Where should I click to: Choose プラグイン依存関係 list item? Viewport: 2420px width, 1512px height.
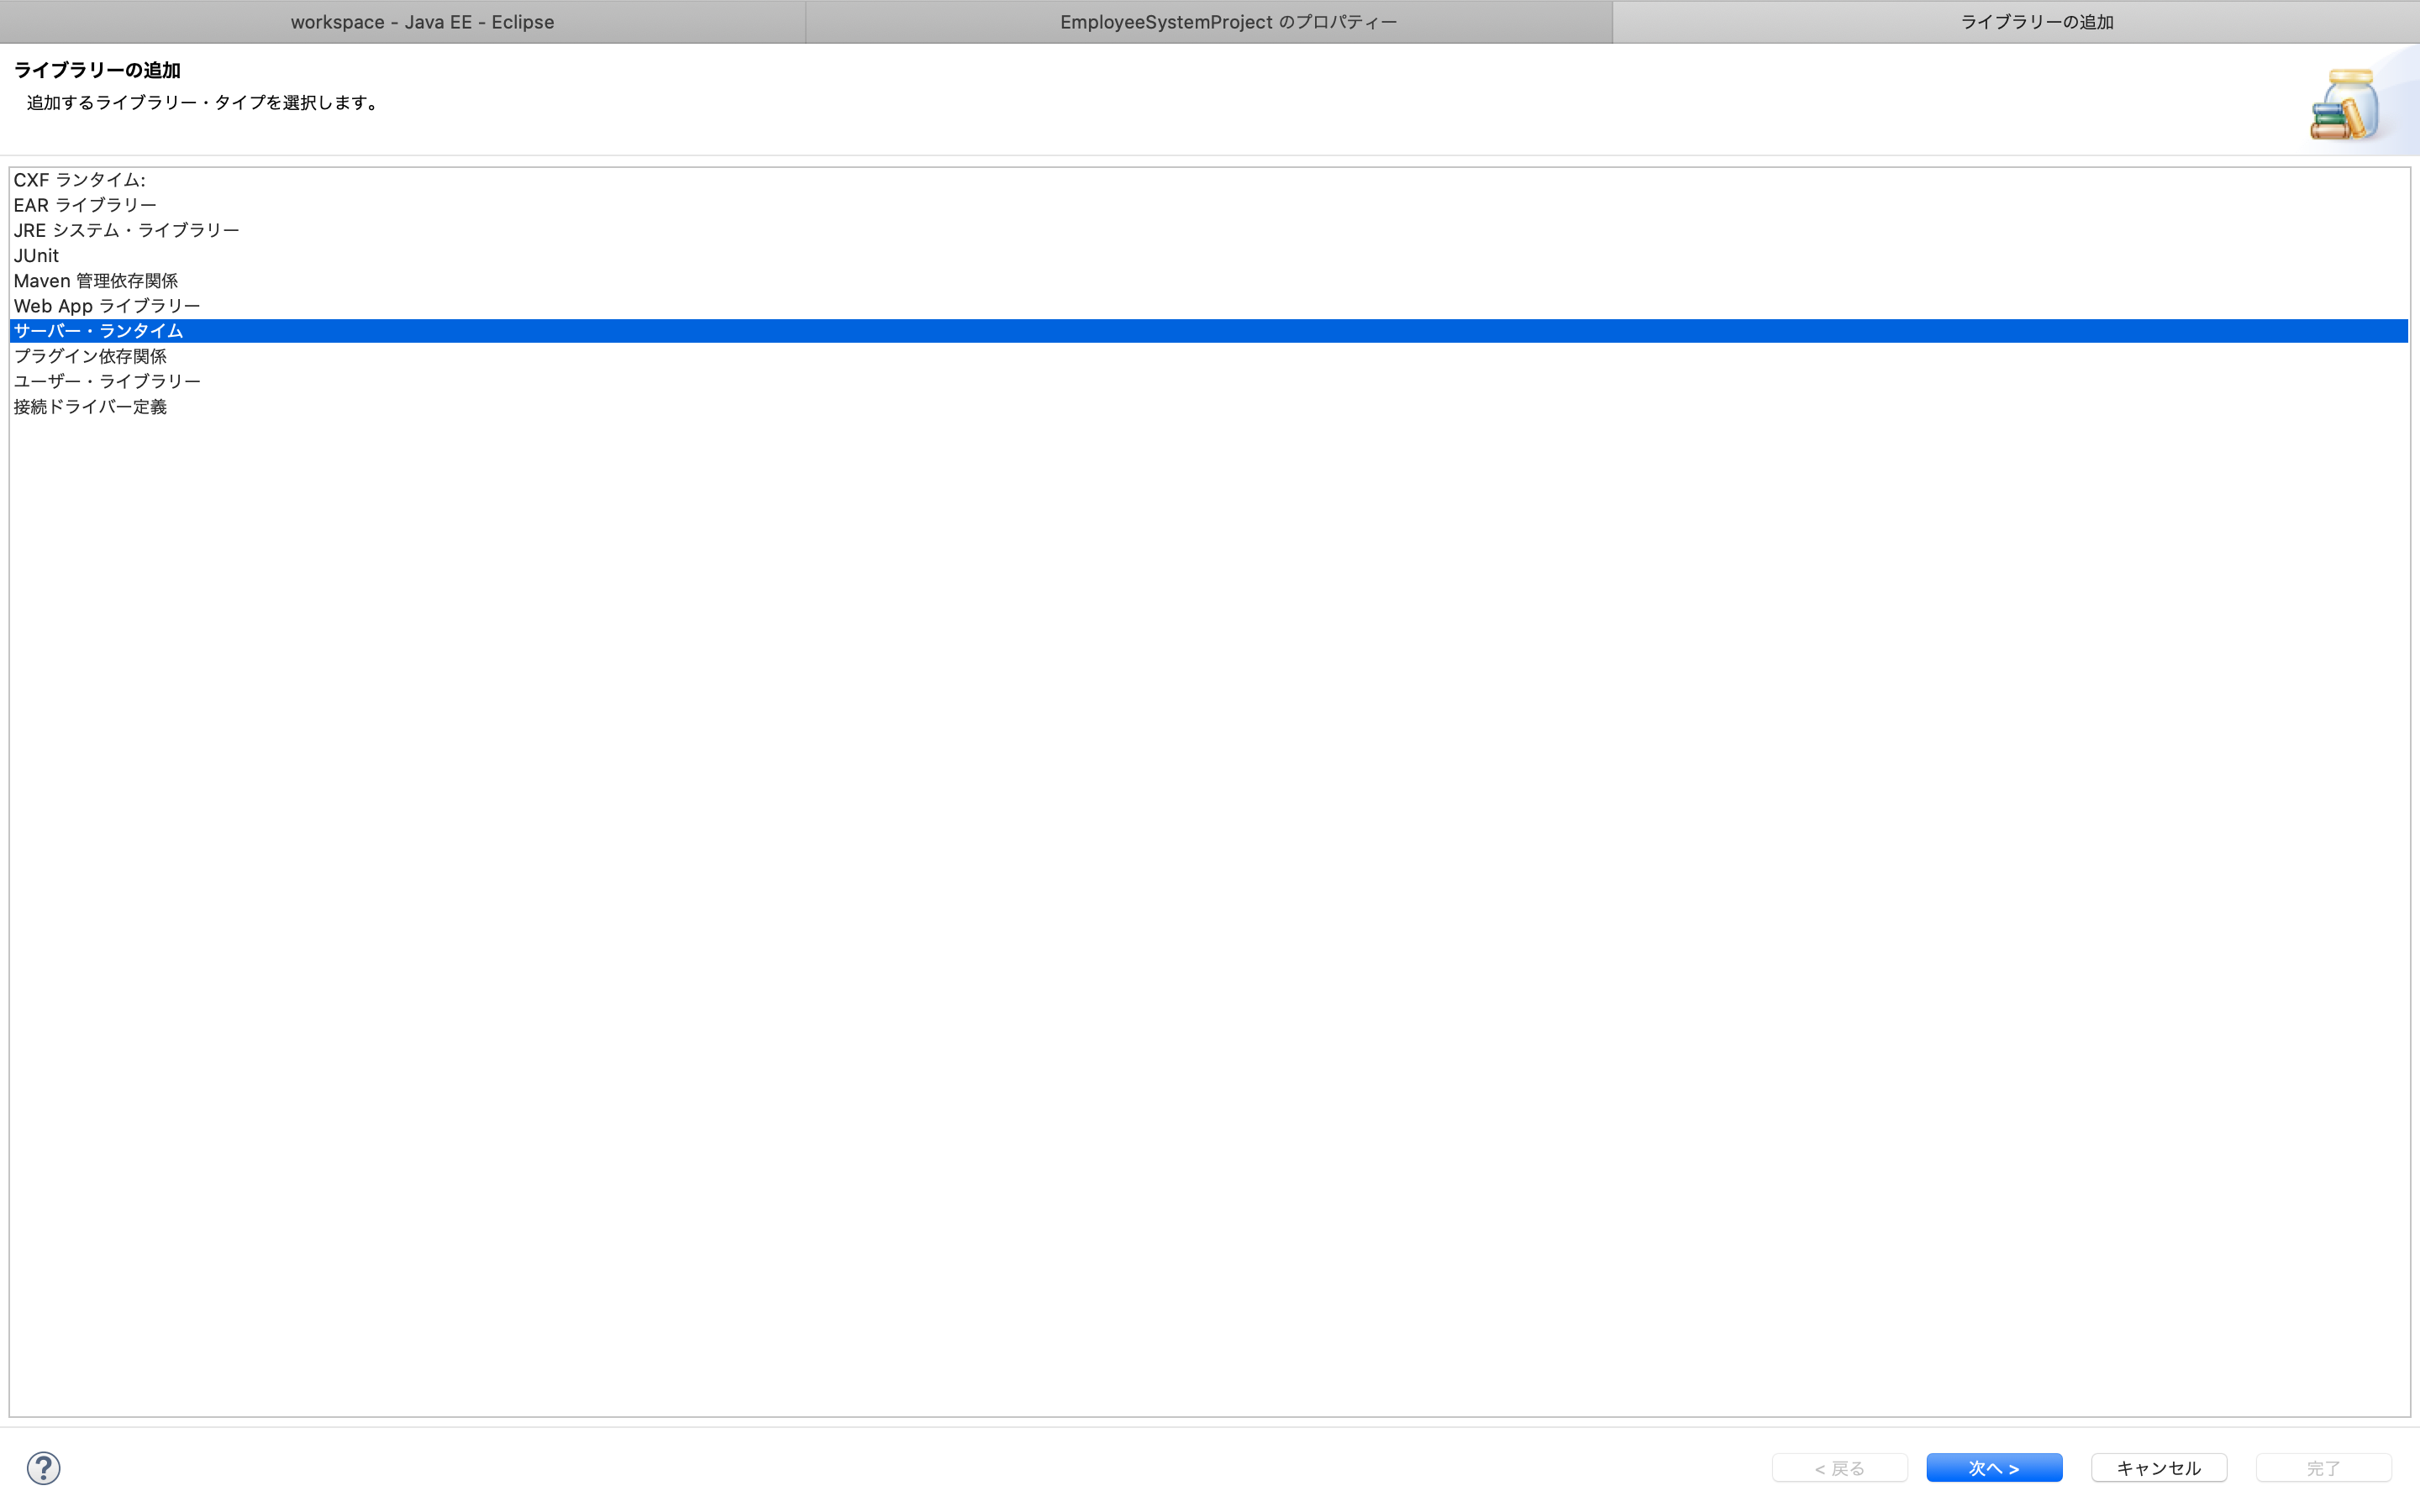(90, 356)
